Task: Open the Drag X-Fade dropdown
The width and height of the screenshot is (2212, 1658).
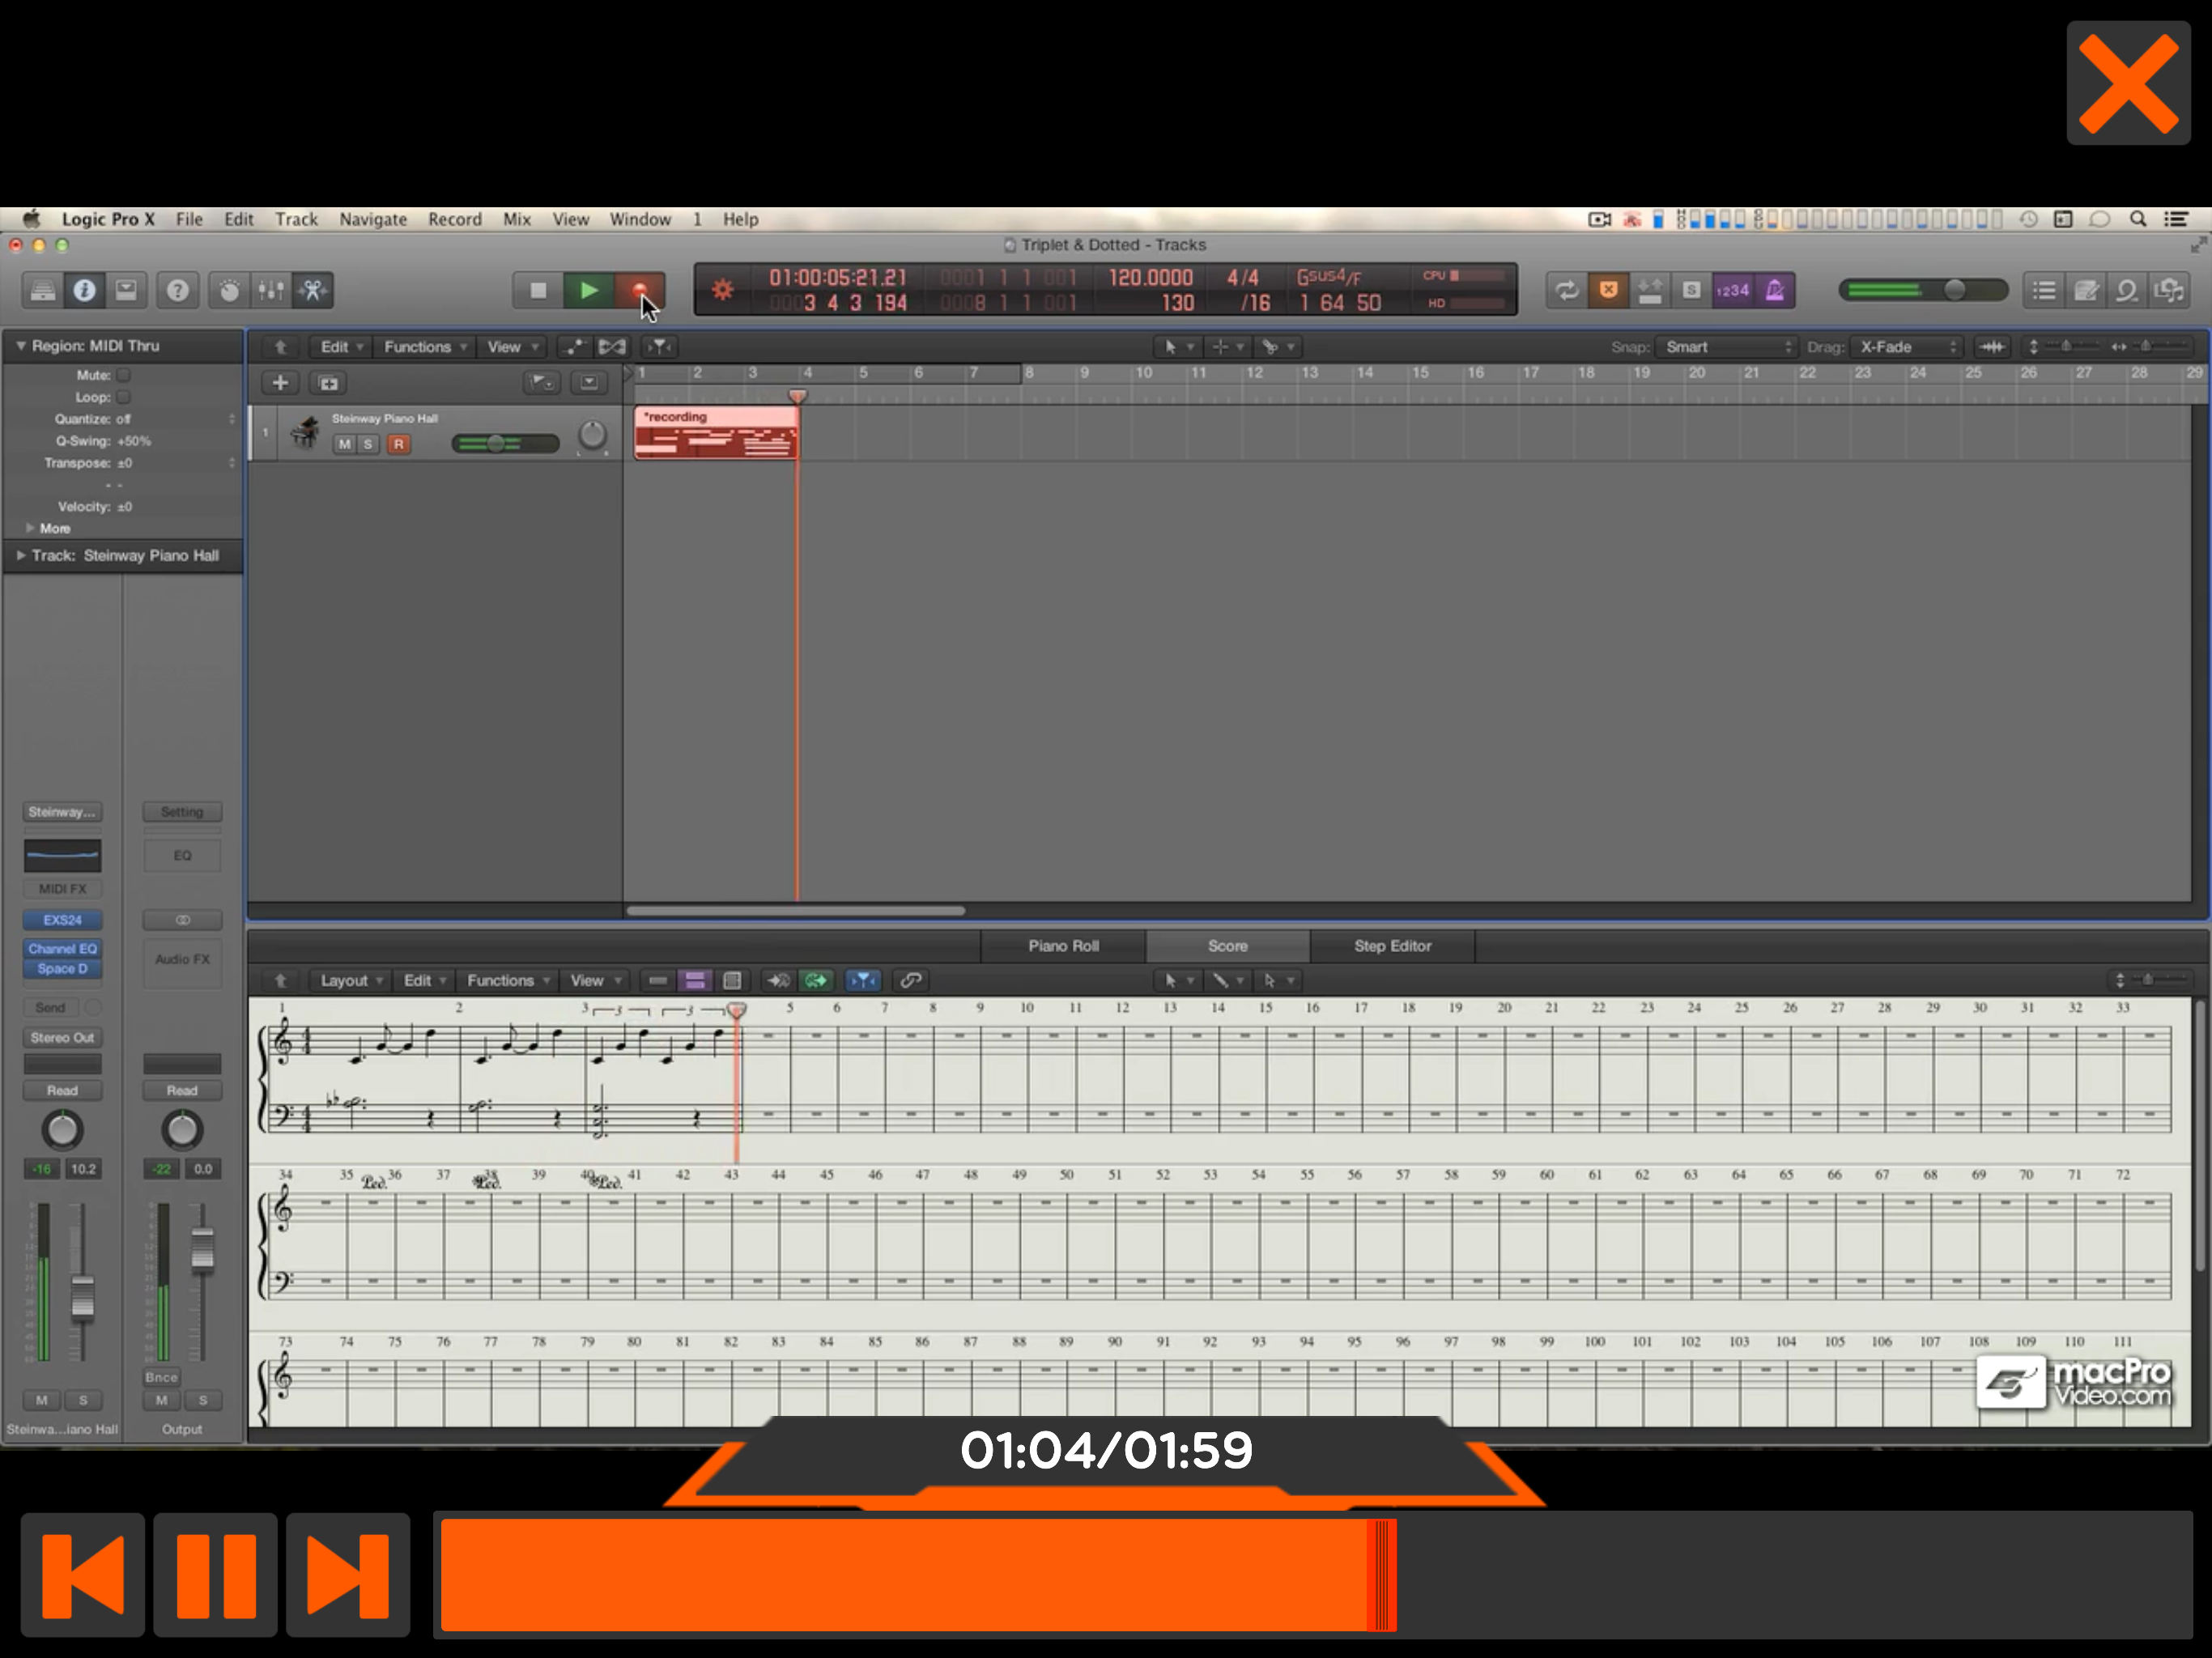Action: (1907, 347)
